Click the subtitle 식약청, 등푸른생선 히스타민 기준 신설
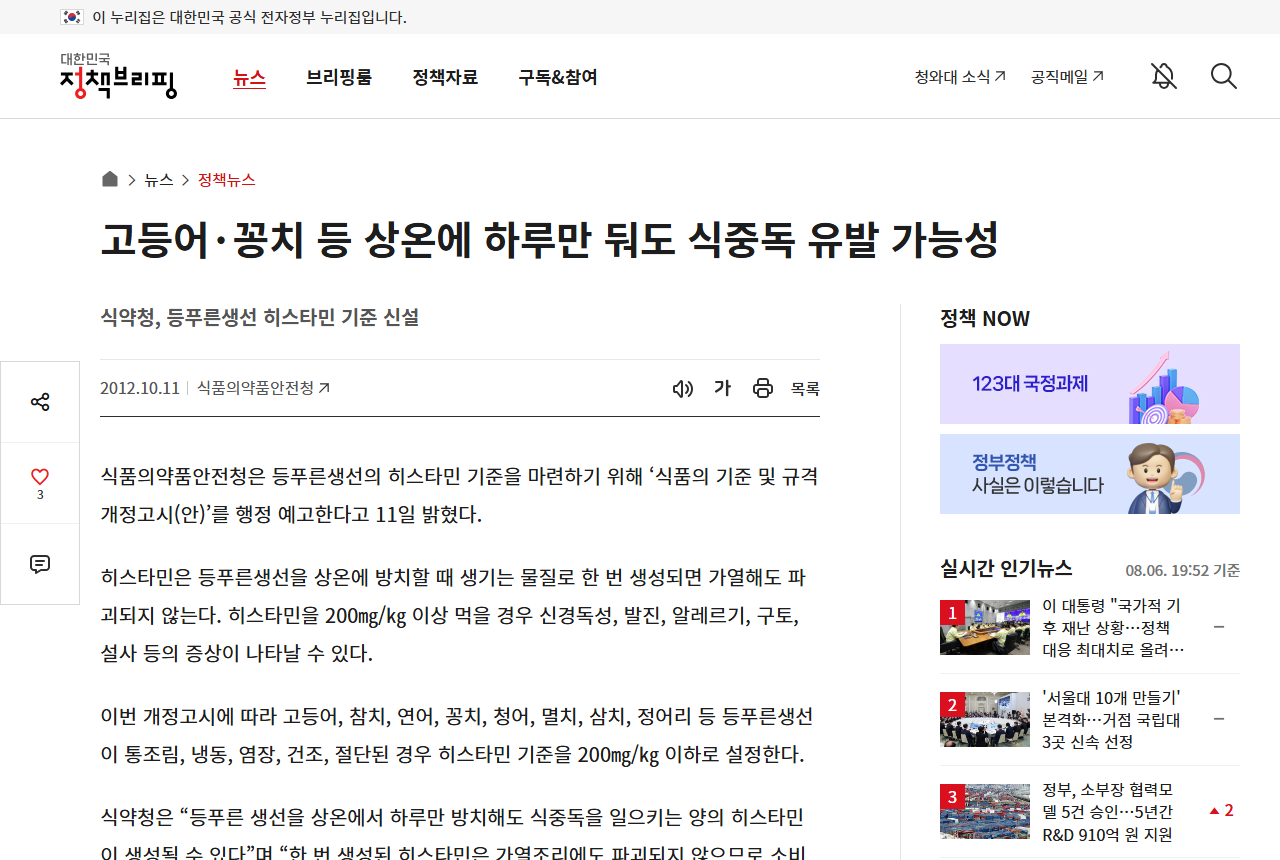The image size is (1280, 860). (x=260, y=317)
